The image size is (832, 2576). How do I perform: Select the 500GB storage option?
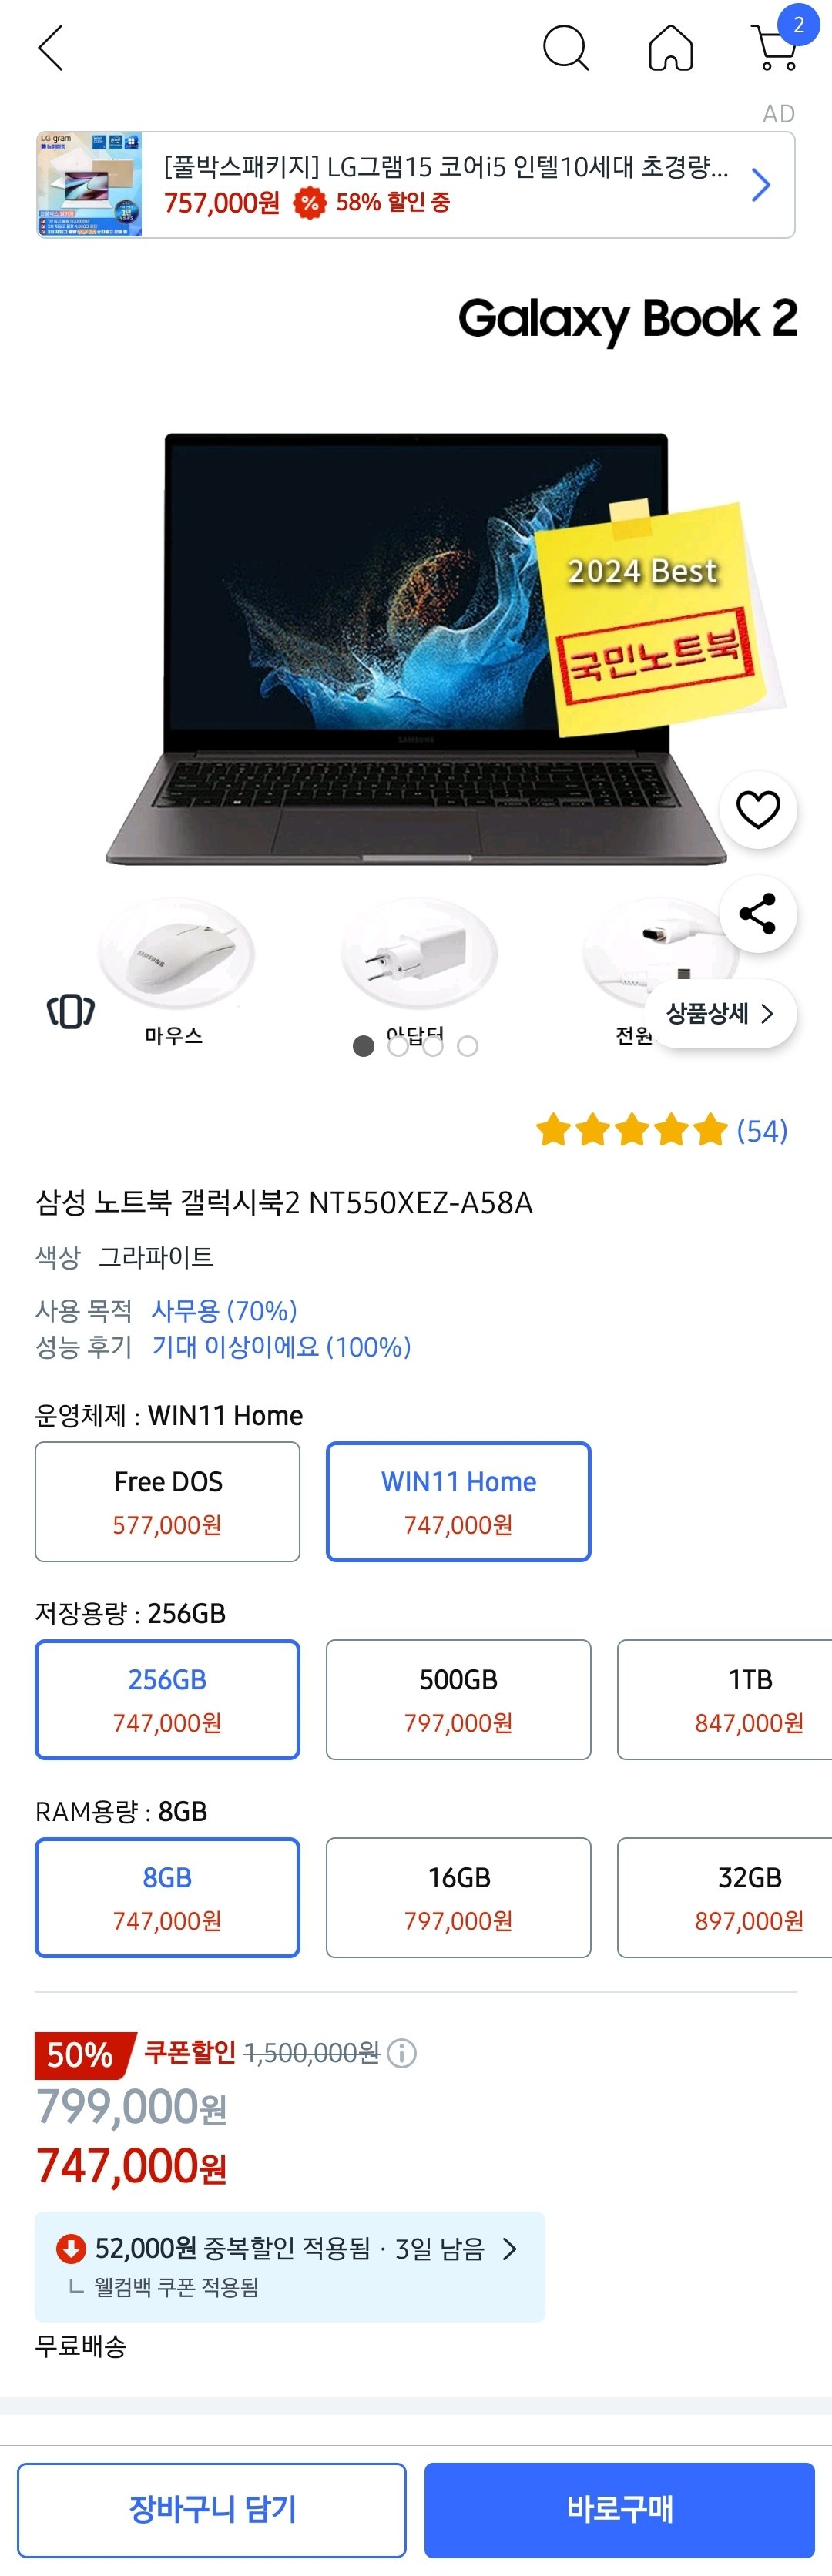tap(458, 1699)
